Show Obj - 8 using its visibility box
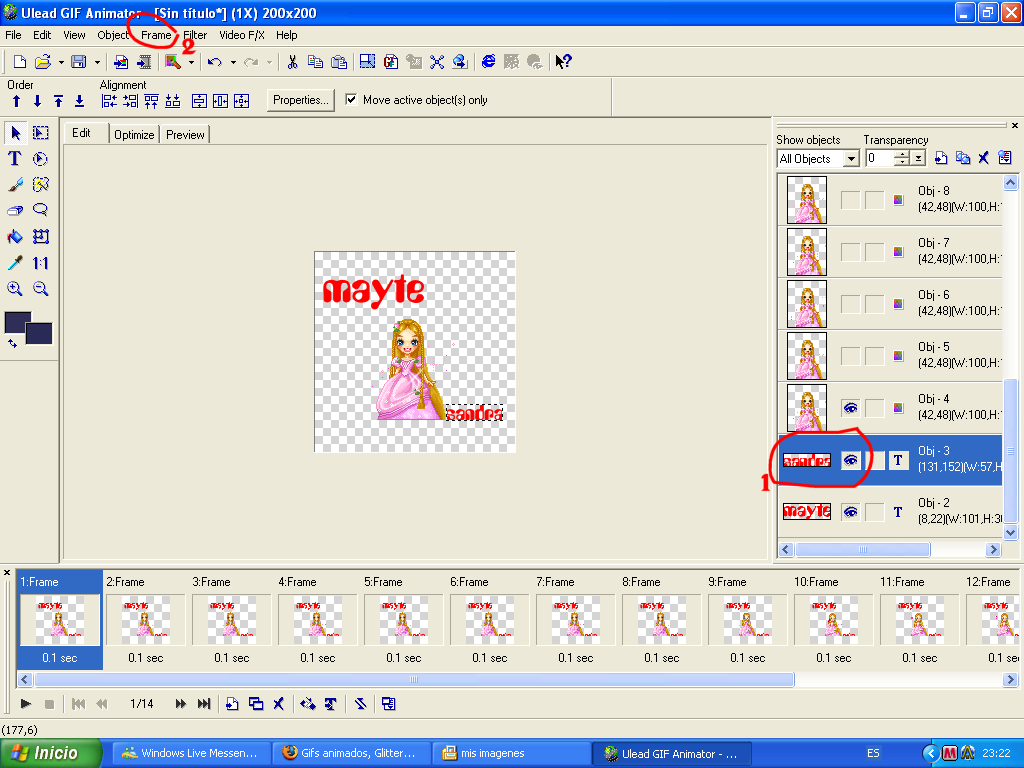Image resolution: width=1024 pixels, height=768 pixels. 850,200
